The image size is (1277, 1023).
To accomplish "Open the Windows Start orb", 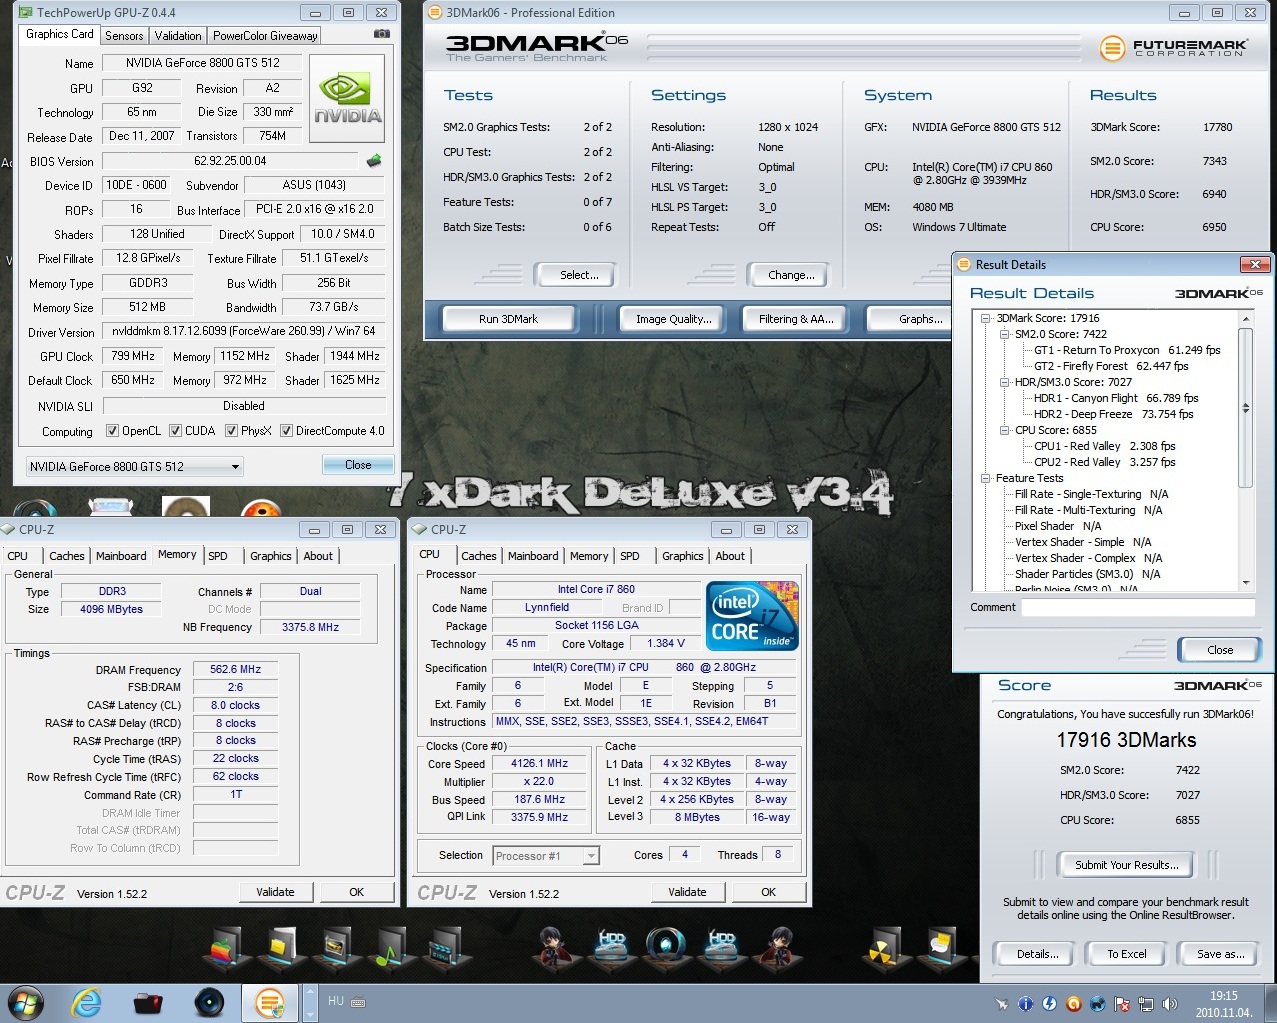I will [25, 1002].
